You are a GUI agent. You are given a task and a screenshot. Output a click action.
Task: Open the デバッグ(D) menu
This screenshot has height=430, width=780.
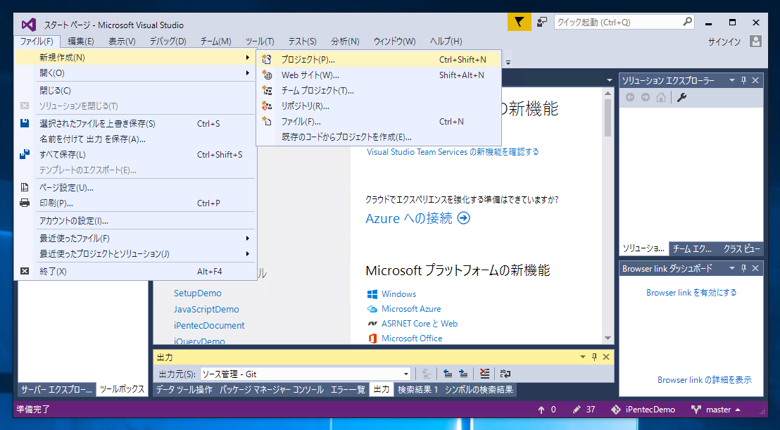point(168,41)
